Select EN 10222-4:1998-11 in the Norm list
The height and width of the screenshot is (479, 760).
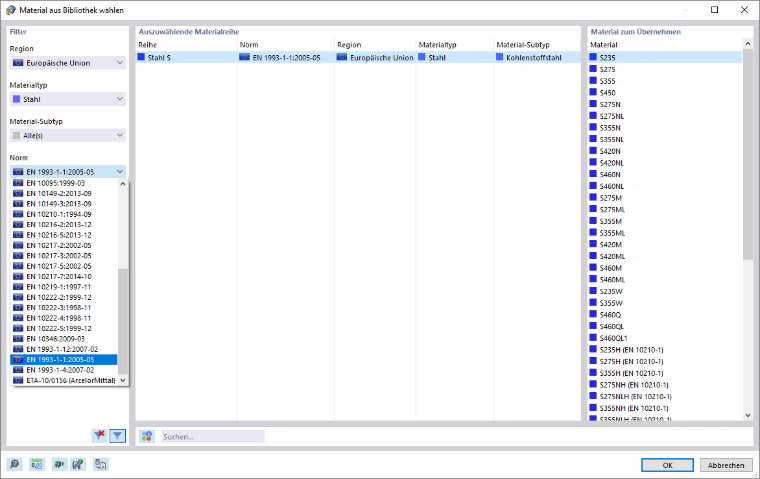pos(64,318)
